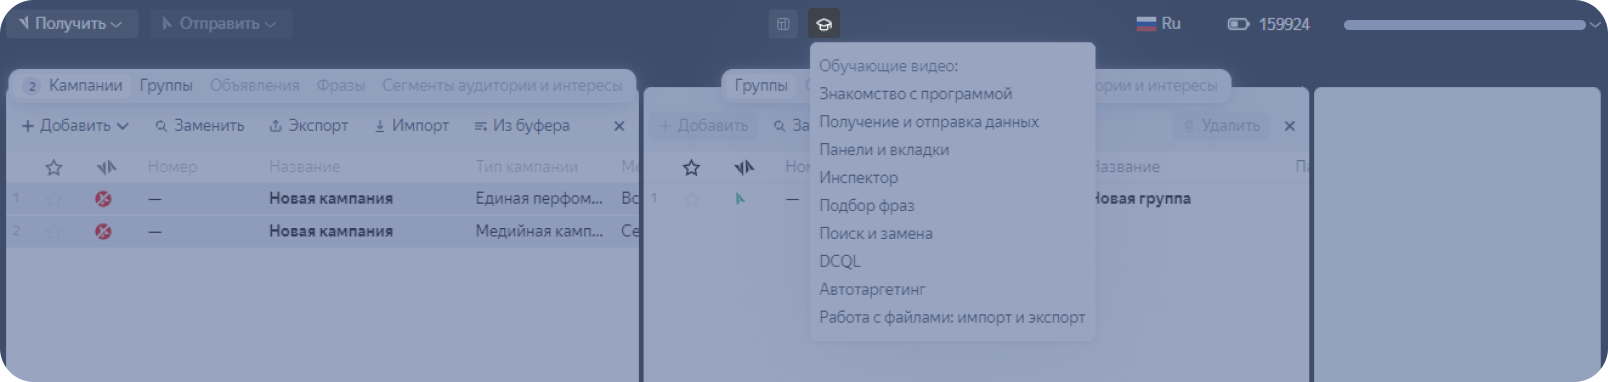The height and width of the screenshot is (382, 1608).
Task: Open Получение и отправка данных video
Action: pyautogui.click(x=929, y=122)
